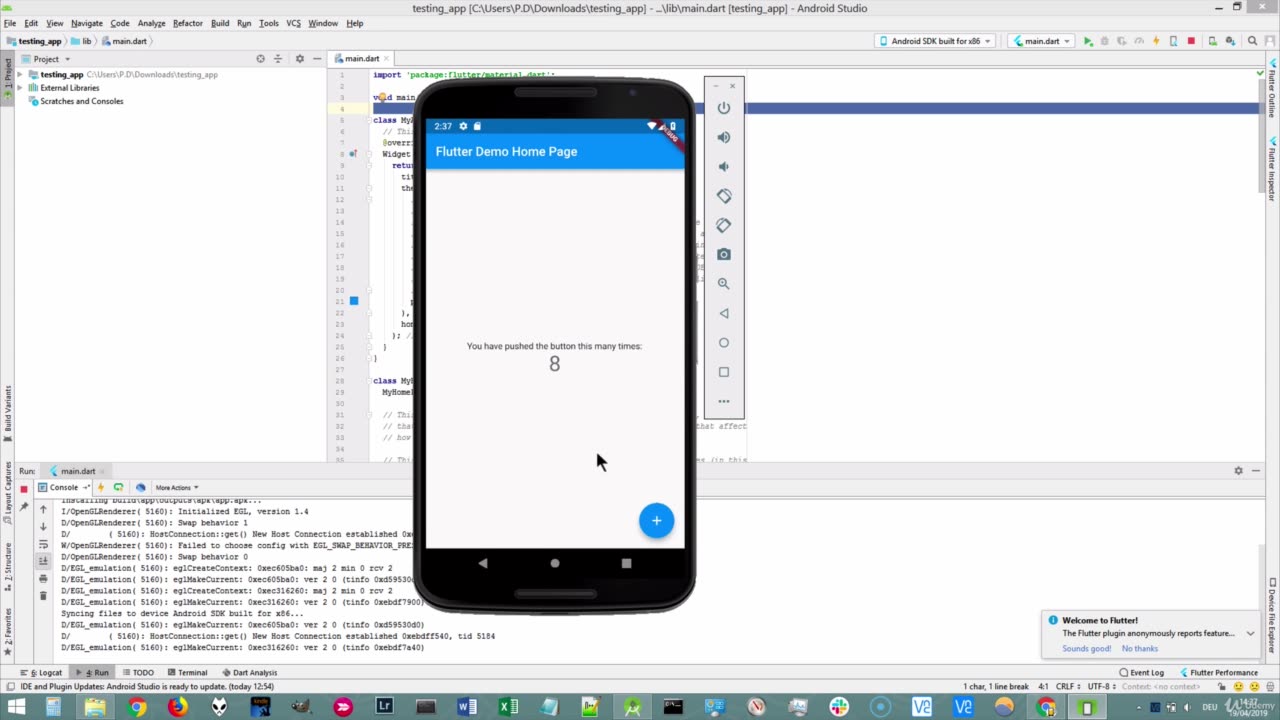Stop the process in Run panel
Image resolution: width=1280 pixels, height=720 pixels.
[x=24, y=489]
